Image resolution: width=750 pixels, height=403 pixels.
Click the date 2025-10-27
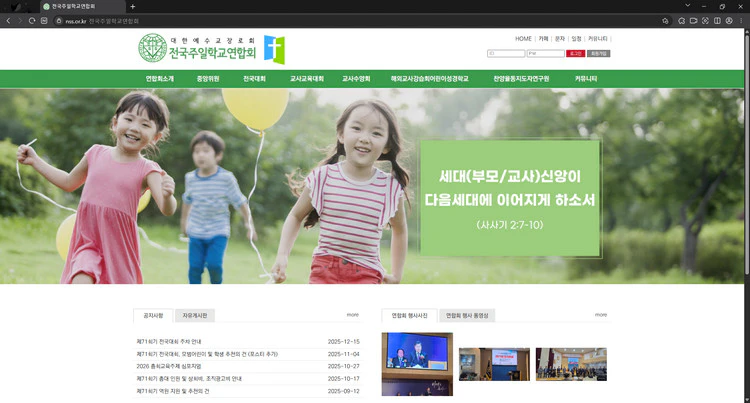point(343,367)
